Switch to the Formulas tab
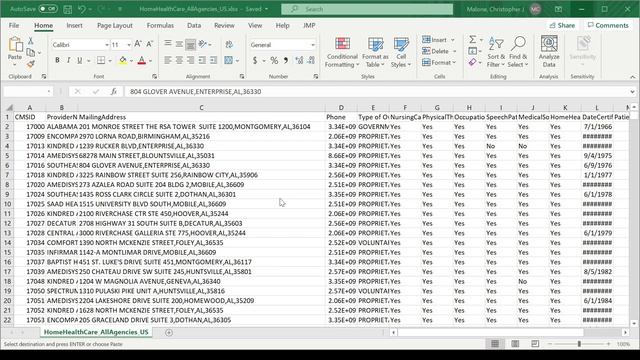This screenshot has width=640, height=360. coord(160,25)
